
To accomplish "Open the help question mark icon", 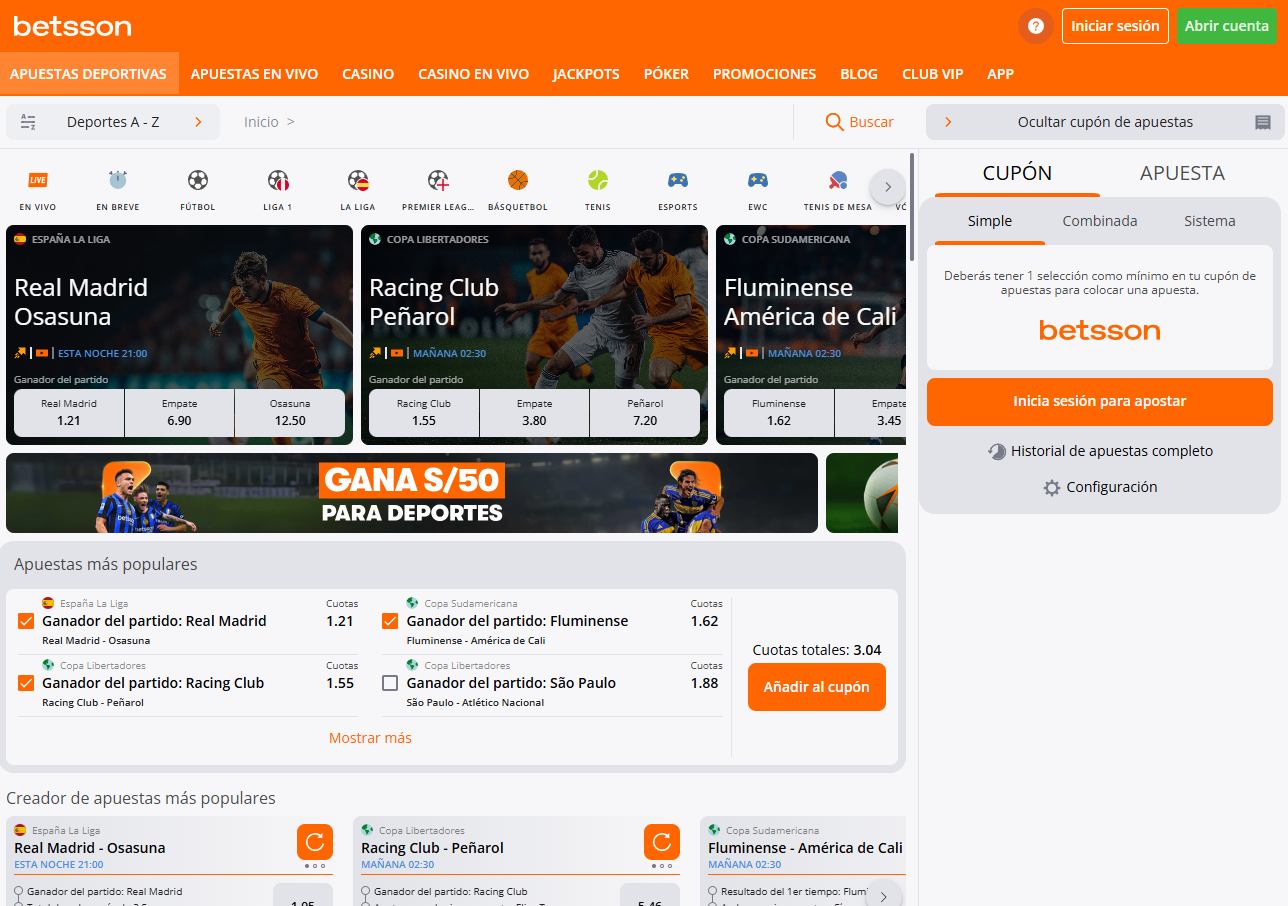I will pos(1035,26).
